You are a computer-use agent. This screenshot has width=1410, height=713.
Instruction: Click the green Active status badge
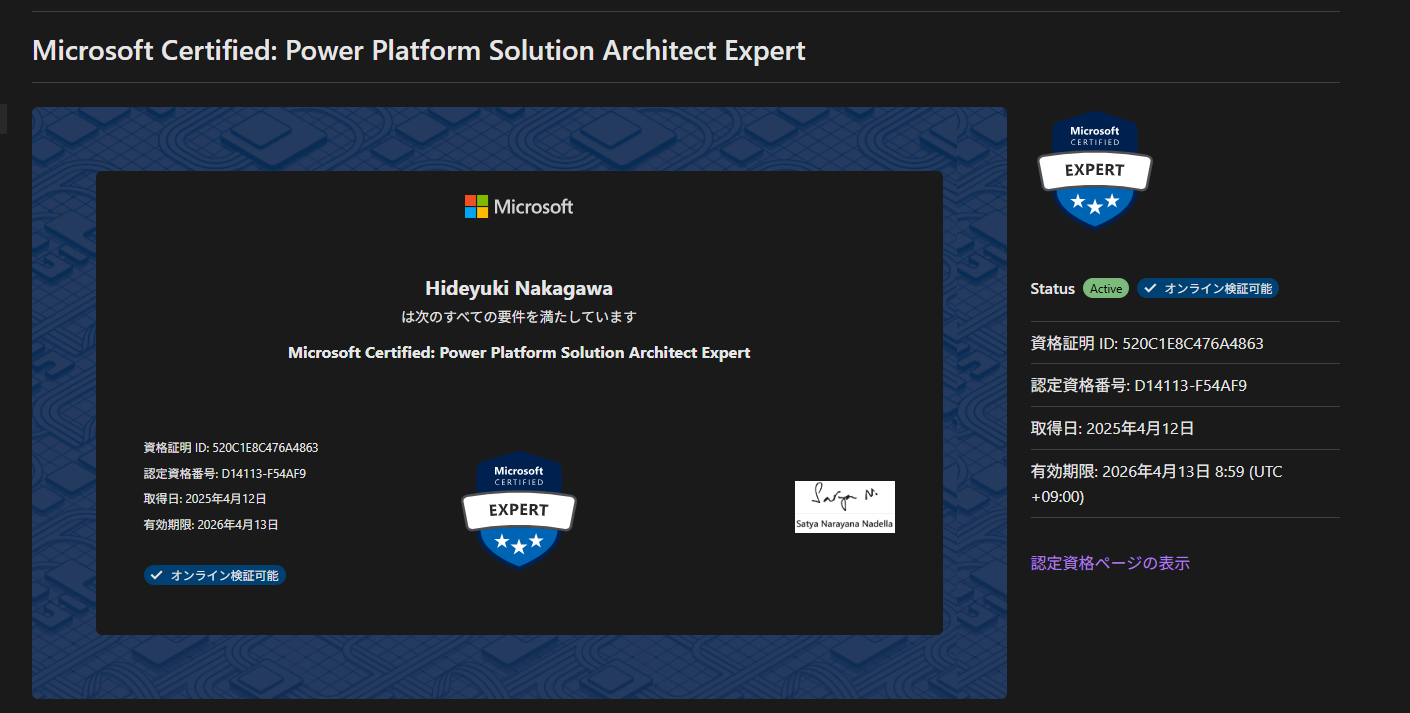point(1106,289)
